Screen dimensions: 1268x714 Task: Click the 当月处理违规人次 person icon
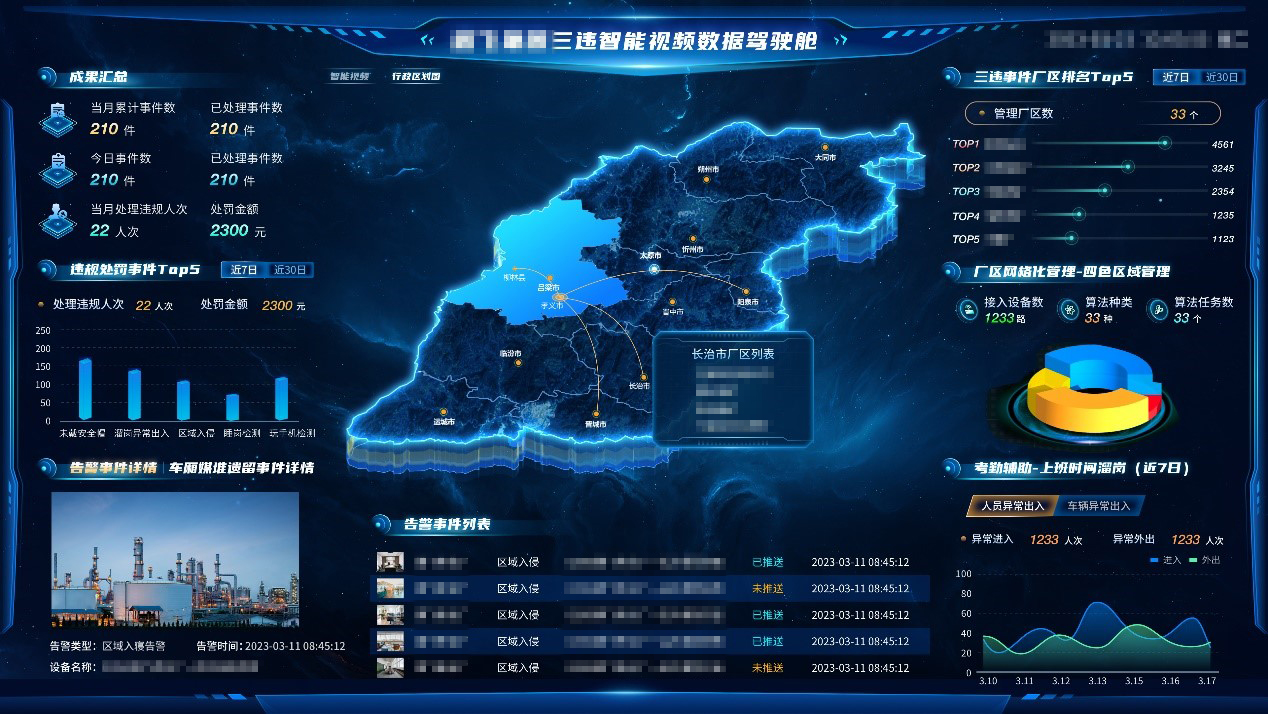pyautogui.click(x=58, y=220)
